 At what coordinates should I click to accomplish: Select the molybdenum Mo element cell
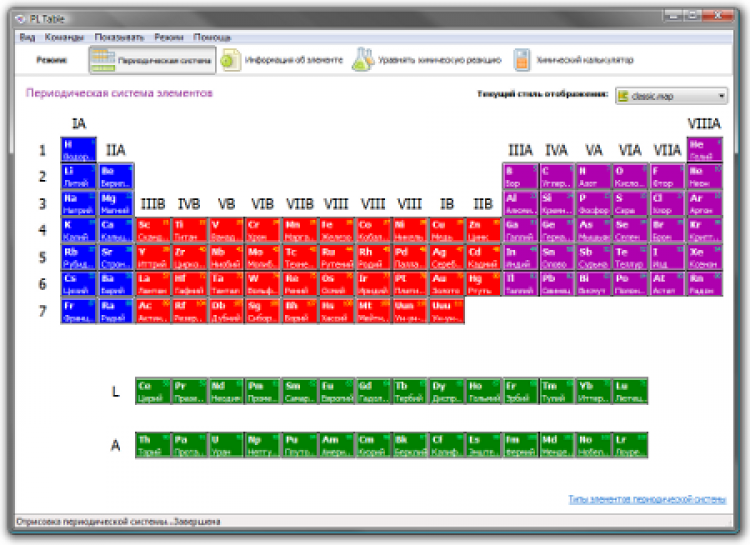tap(263, 257)
